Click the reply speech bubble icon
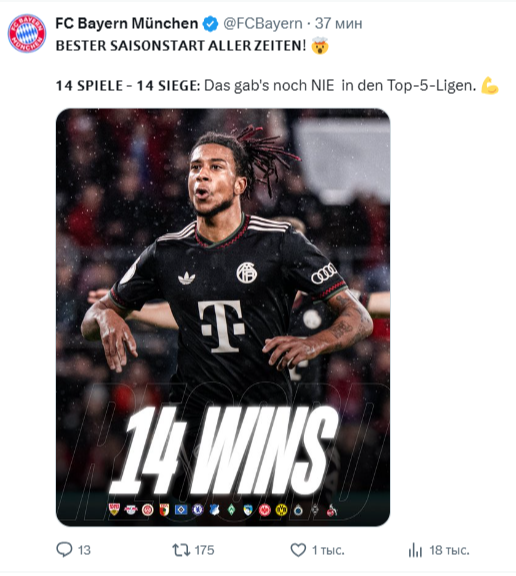 (x=64, y=550)
